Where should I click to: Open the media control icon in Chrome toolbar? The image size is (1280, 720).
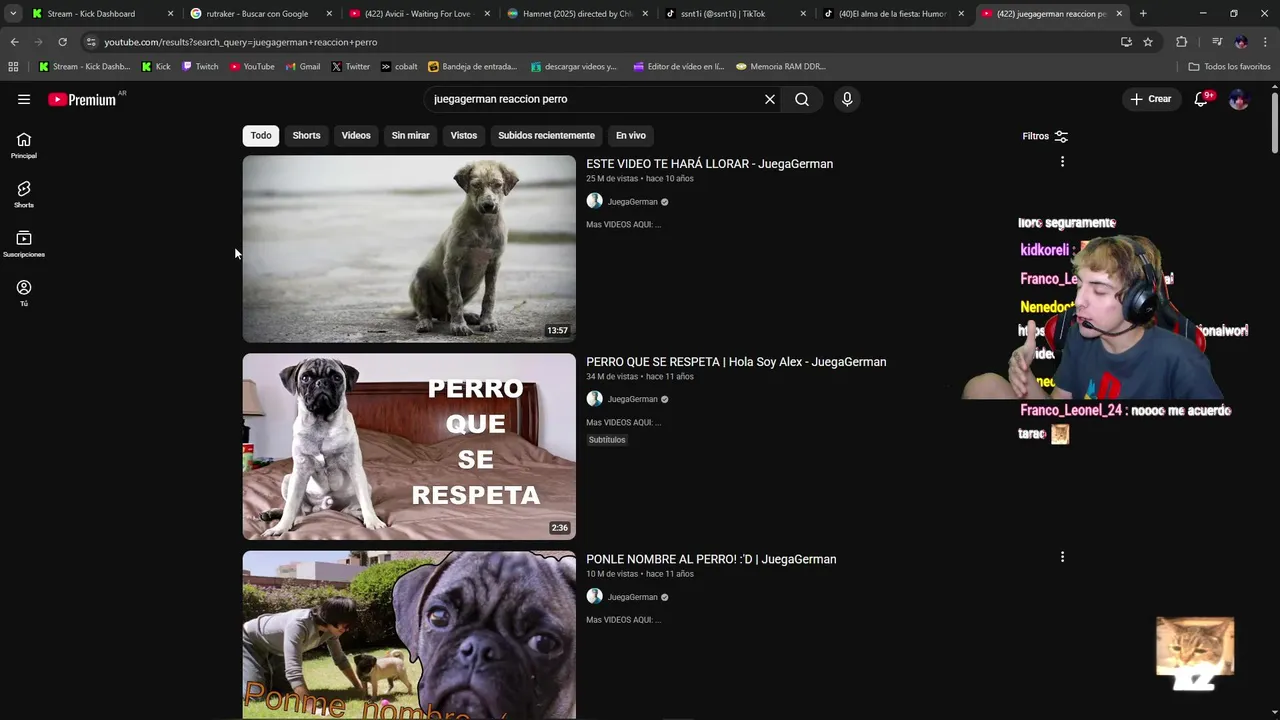click(1217, 42)
